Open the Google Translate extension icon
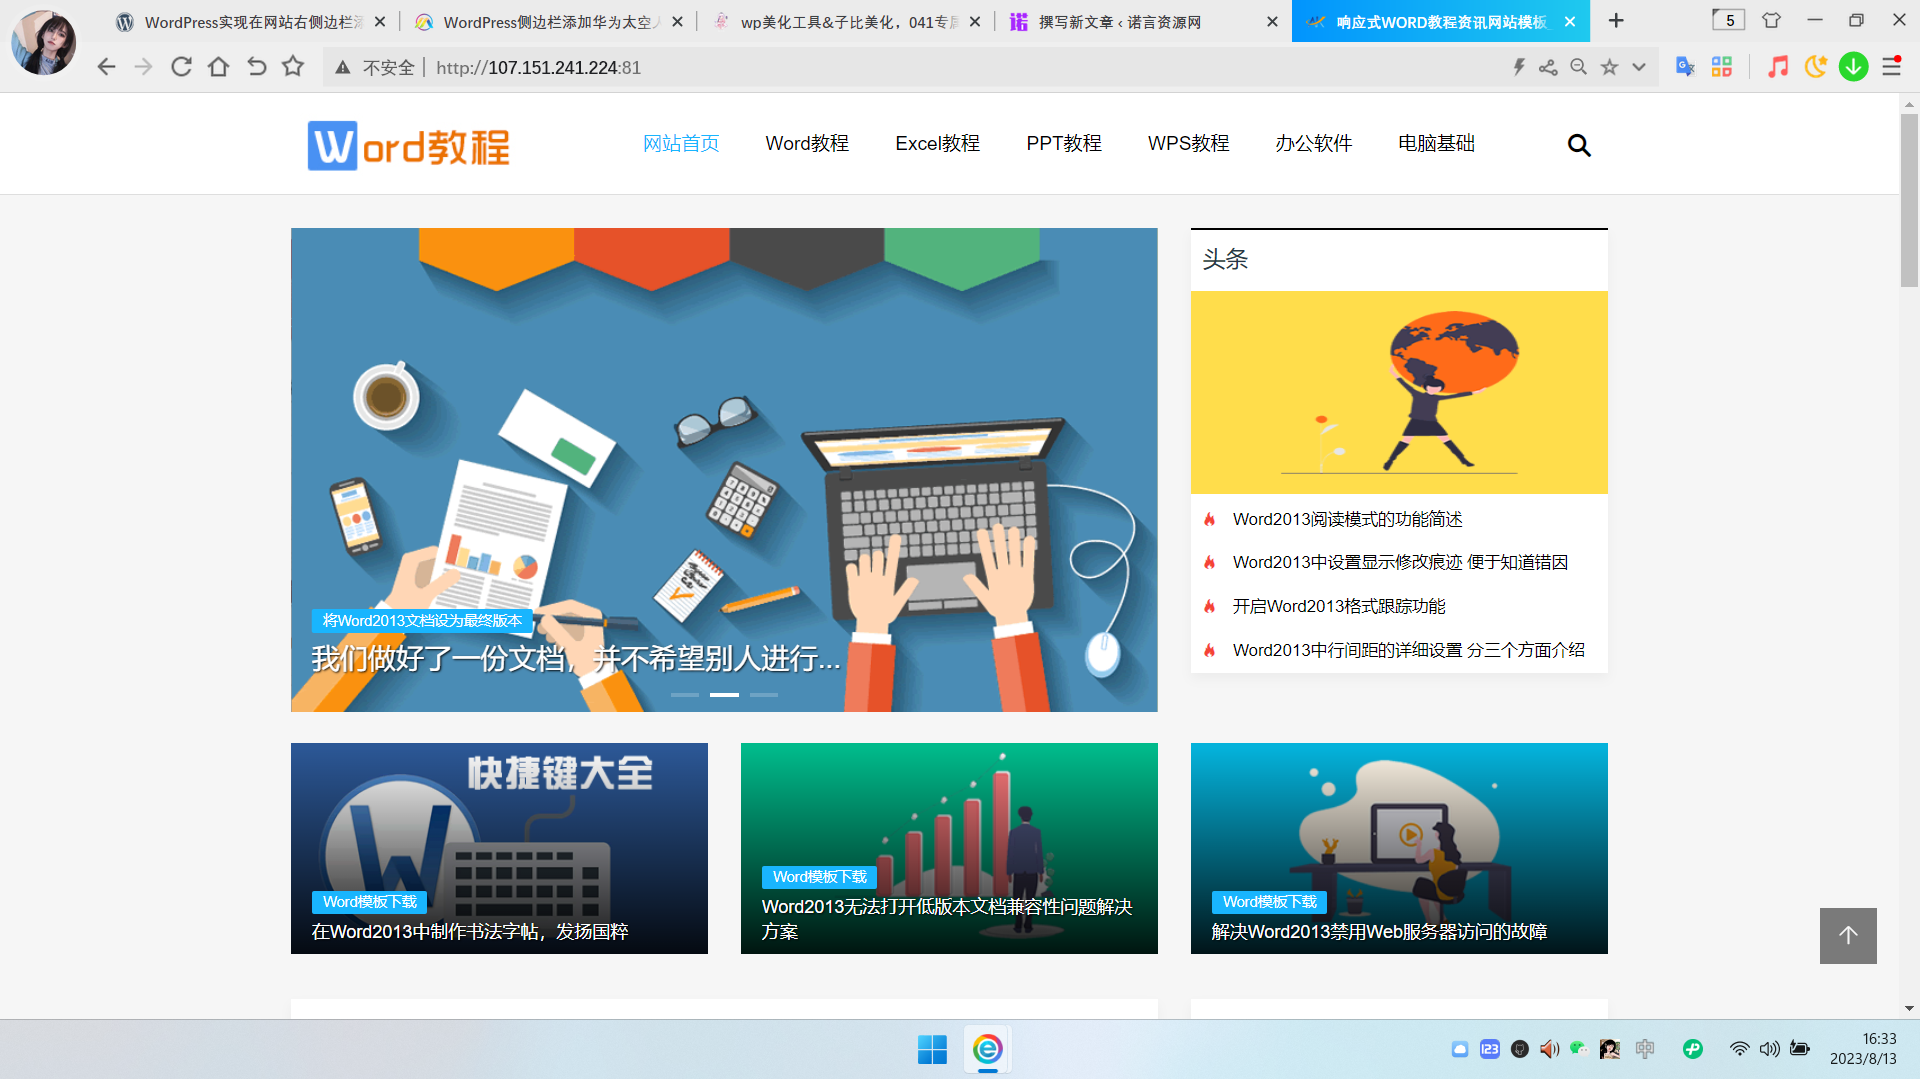The image size is (1920, 1079). (1685, 67)
